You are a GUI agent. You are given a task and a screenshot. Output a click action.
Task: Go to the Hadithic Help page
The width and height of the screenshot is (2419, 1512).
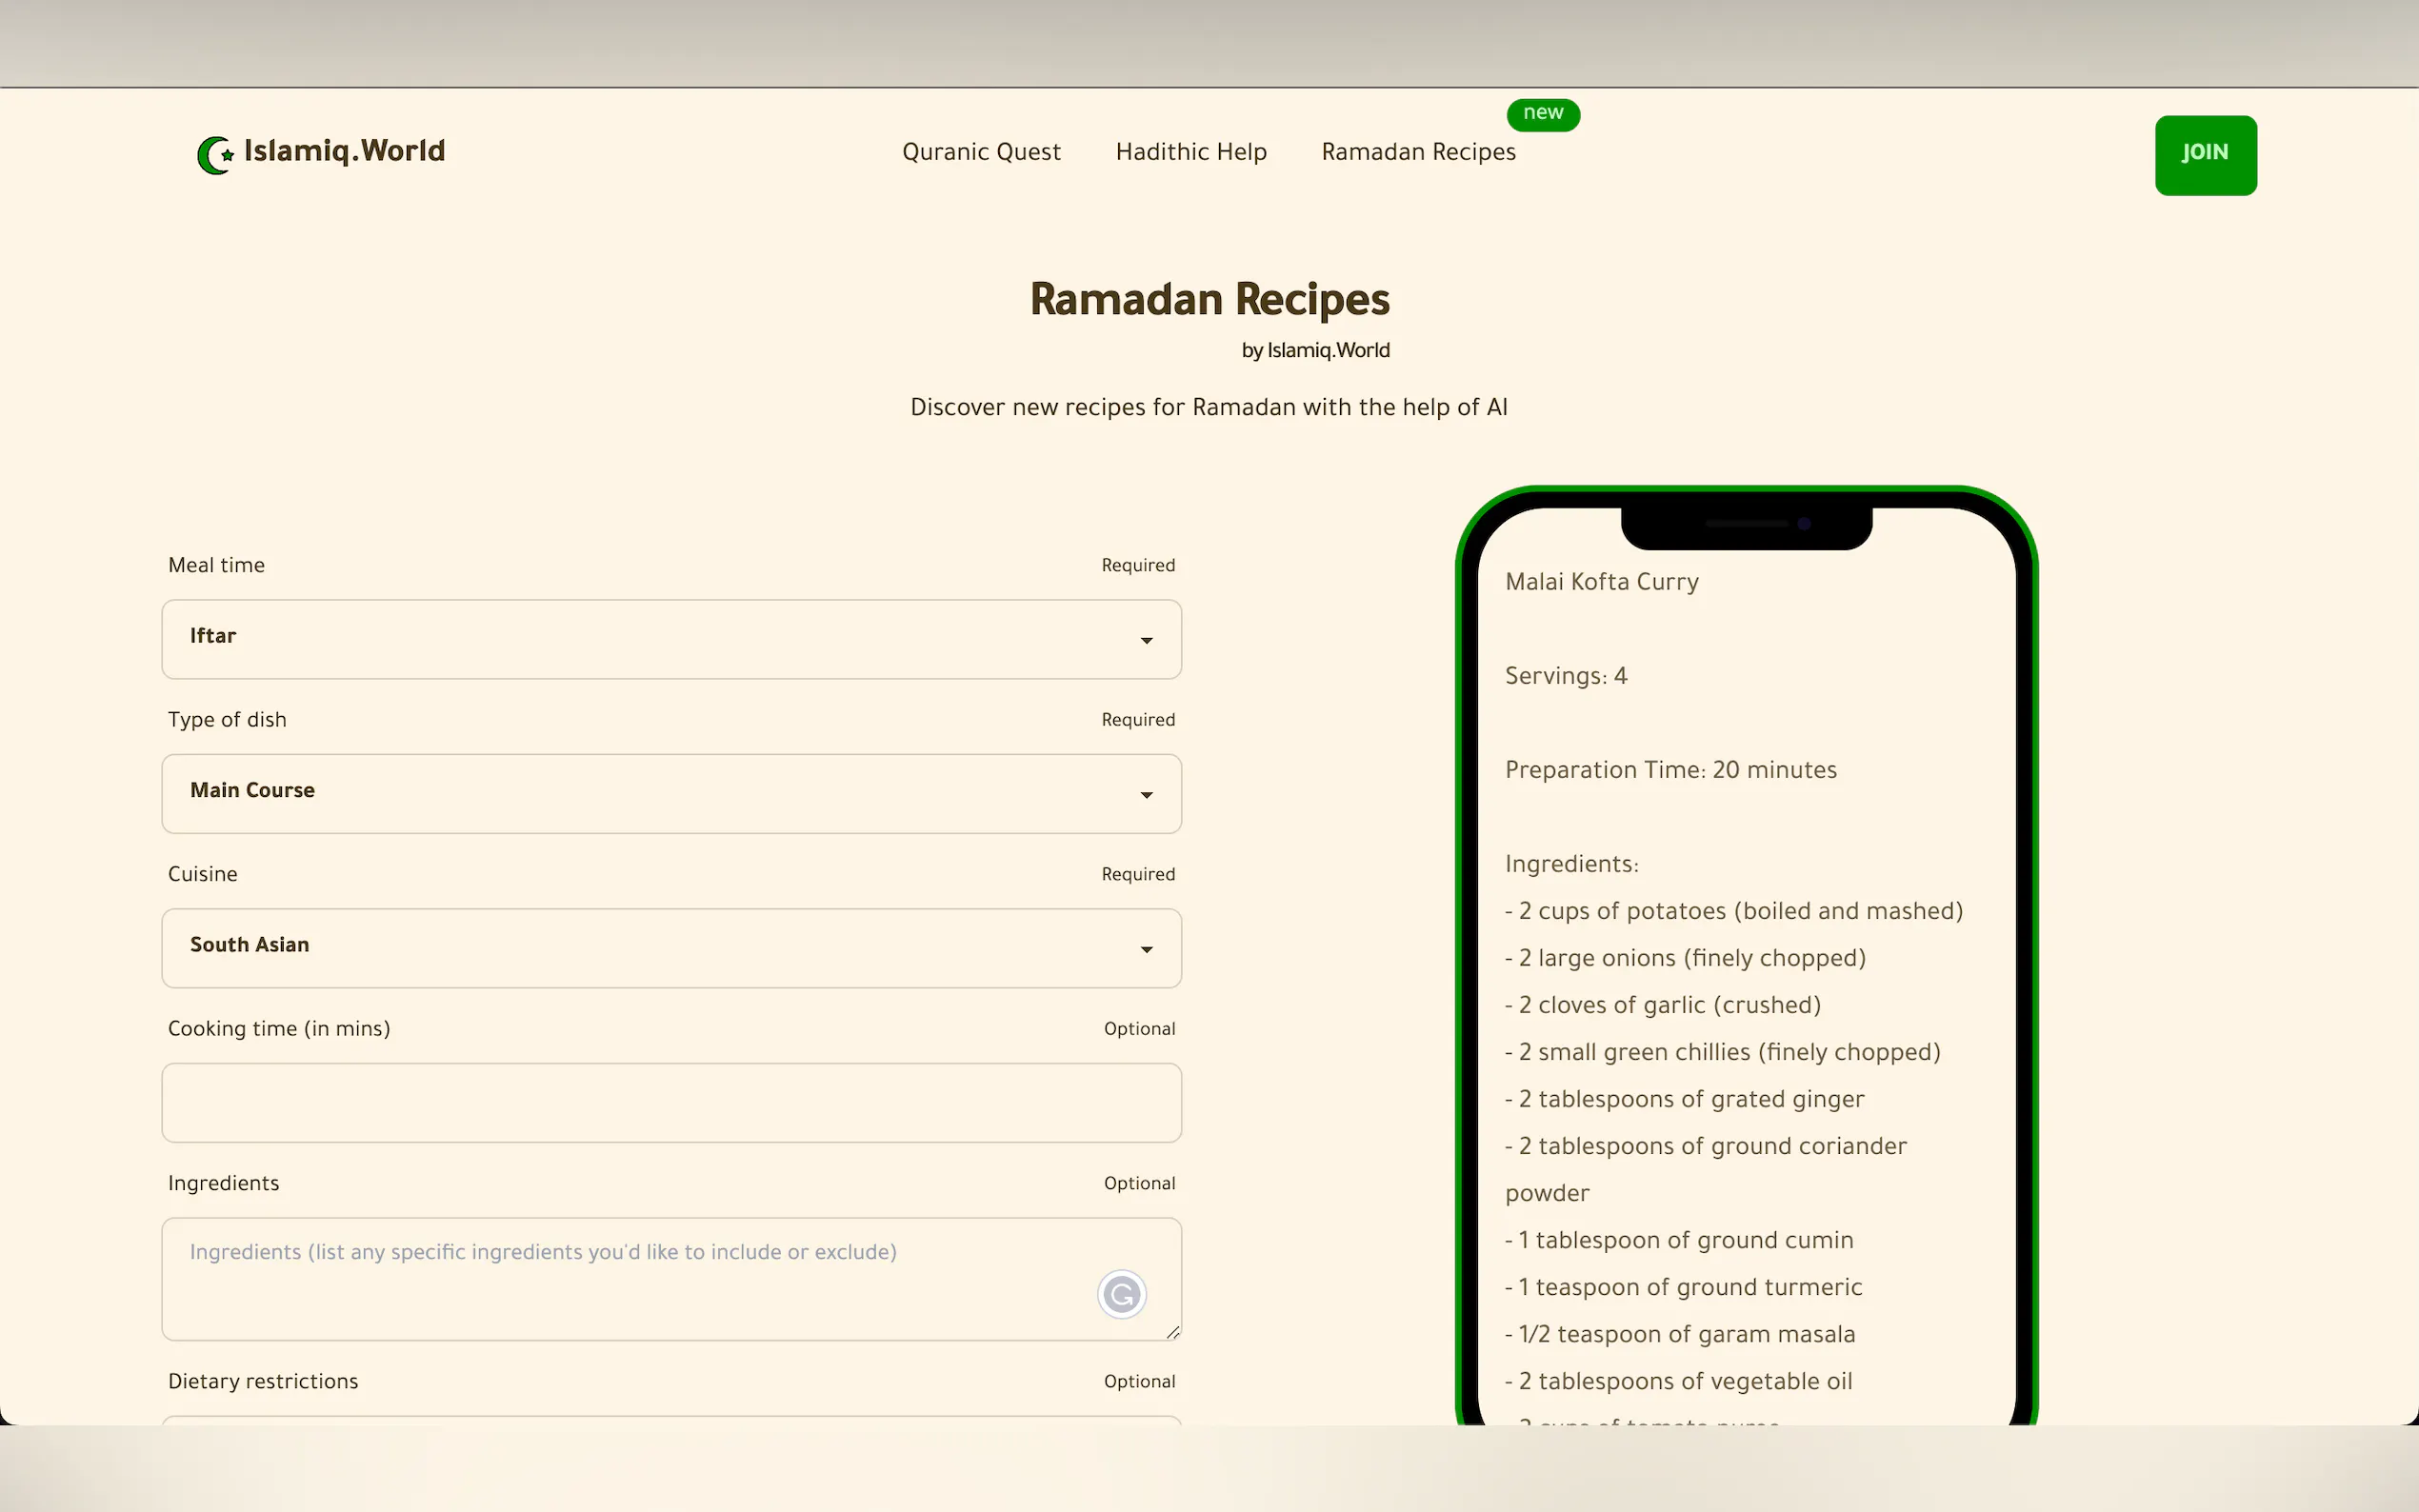point(1190,152)
